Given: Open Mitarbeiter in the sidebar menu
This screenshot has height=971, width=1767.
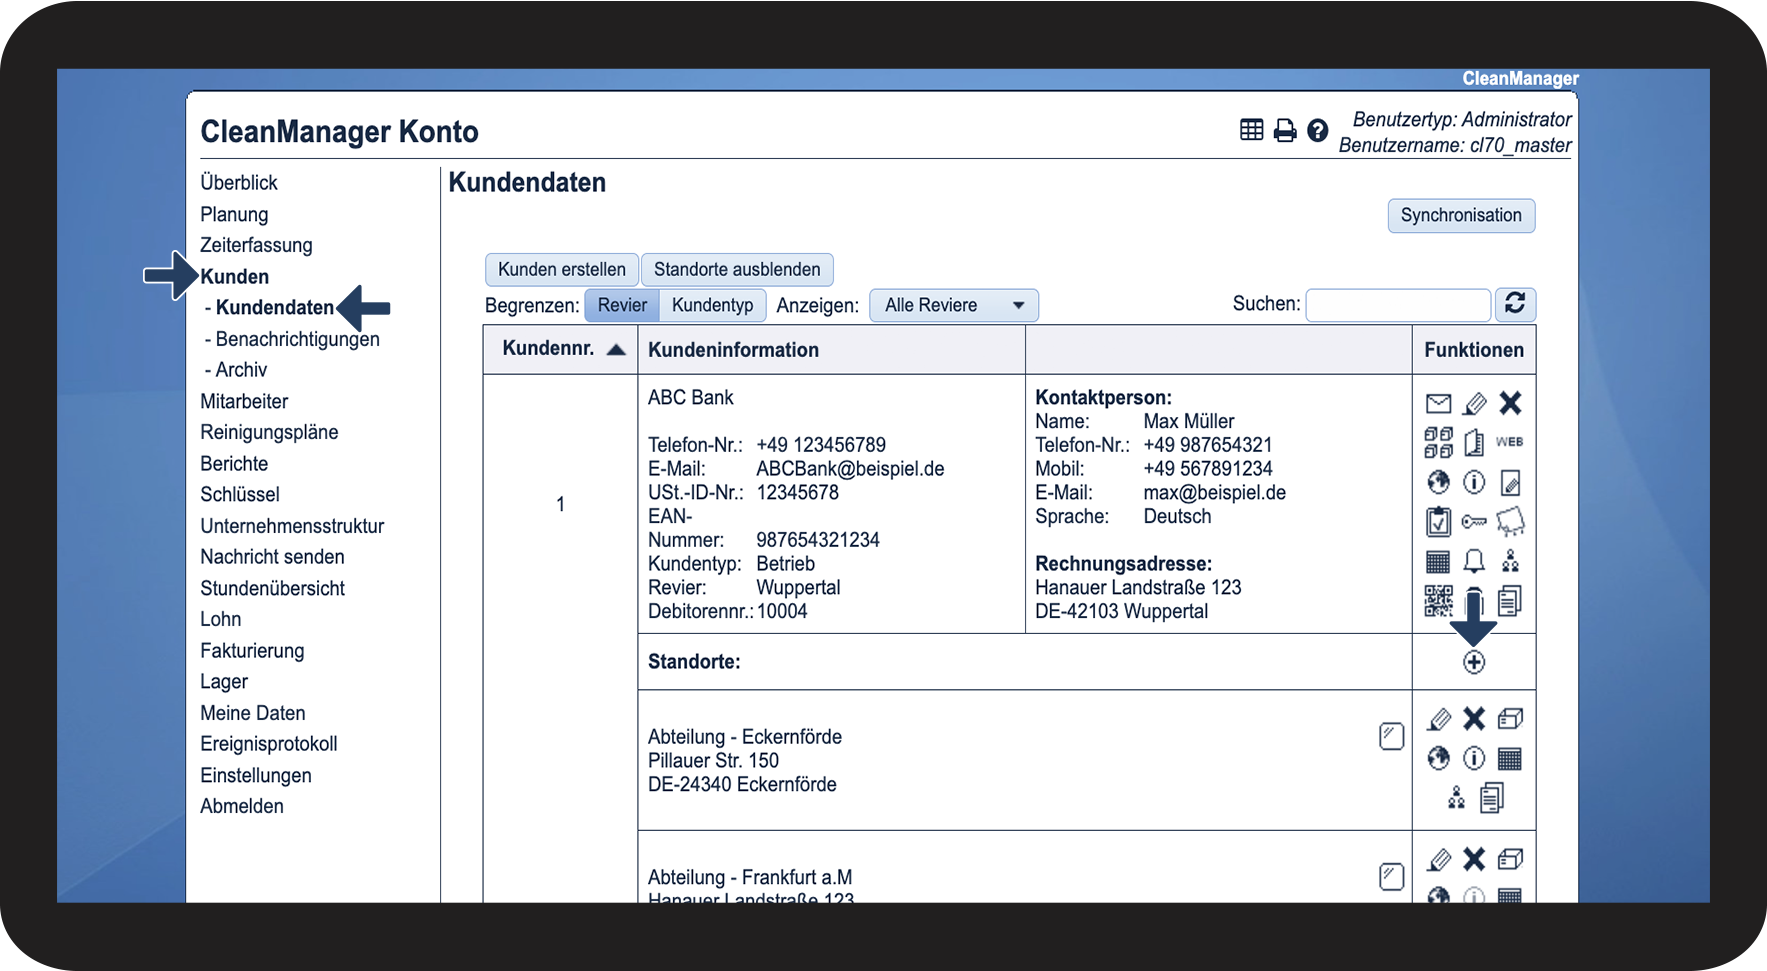Looking at the screenshot, I should coord(244,401).
